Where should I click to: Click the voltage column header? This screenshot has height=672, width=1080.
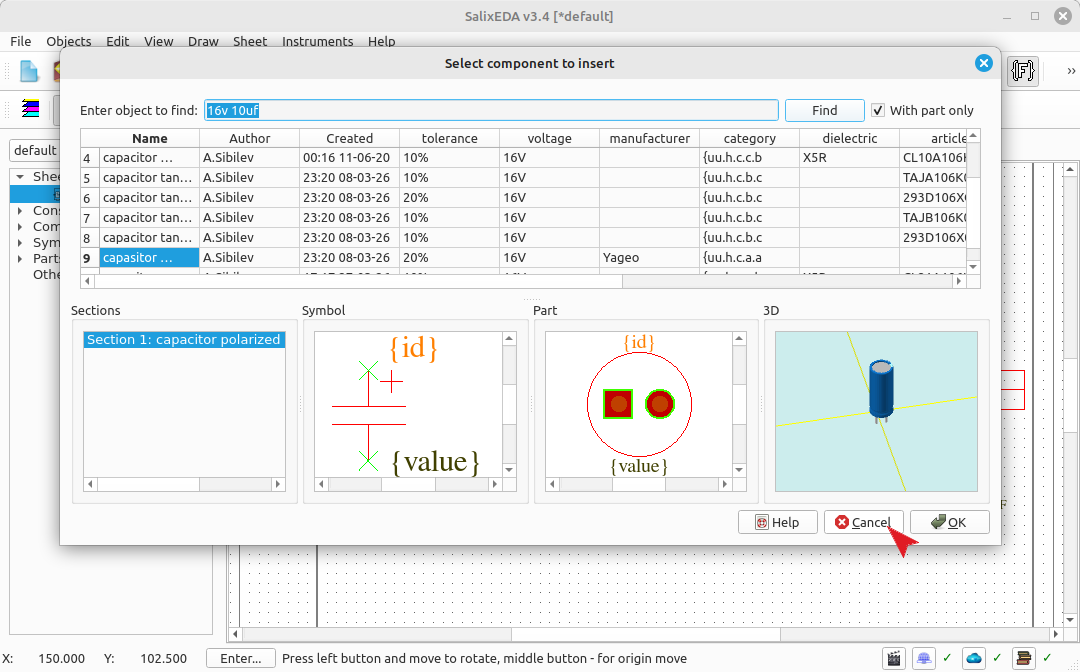tap(549, 138)
